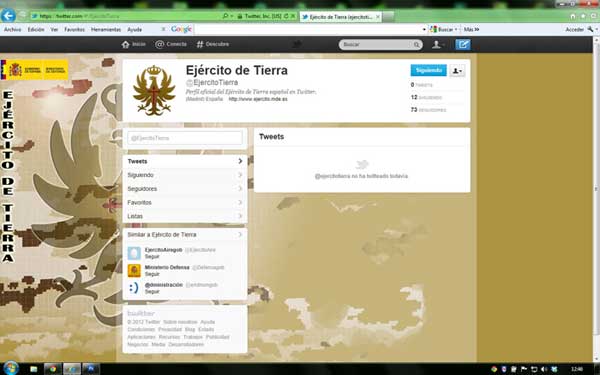Screen dimensions: 600x375
Task: Expand Similar a Ejército de Tierra chevron
Action: coord(240,235)
